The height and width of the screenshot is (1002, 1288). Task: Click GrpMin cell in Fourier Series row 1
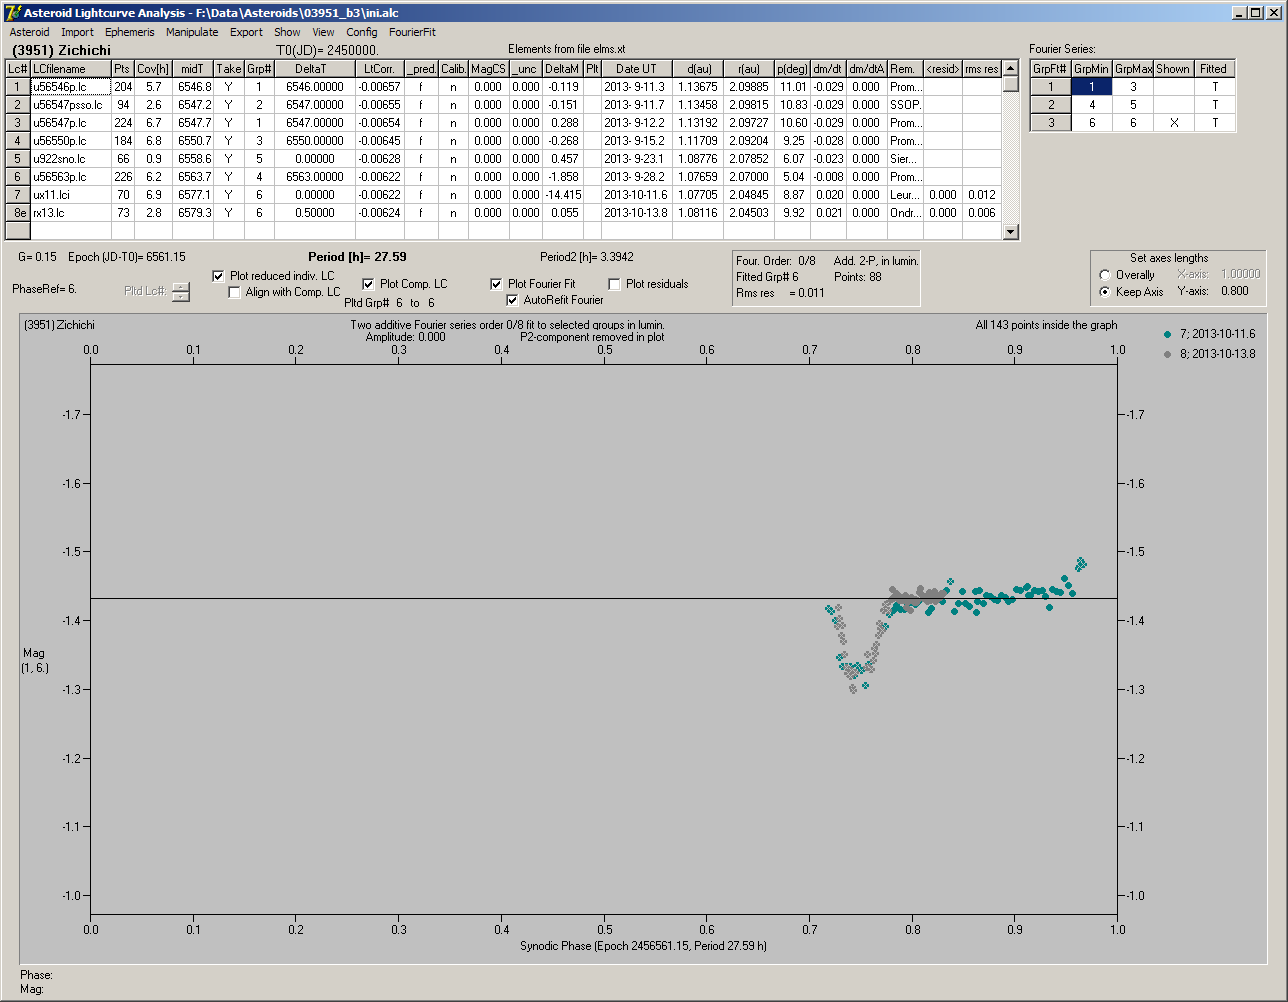[x=1092, y=87]
